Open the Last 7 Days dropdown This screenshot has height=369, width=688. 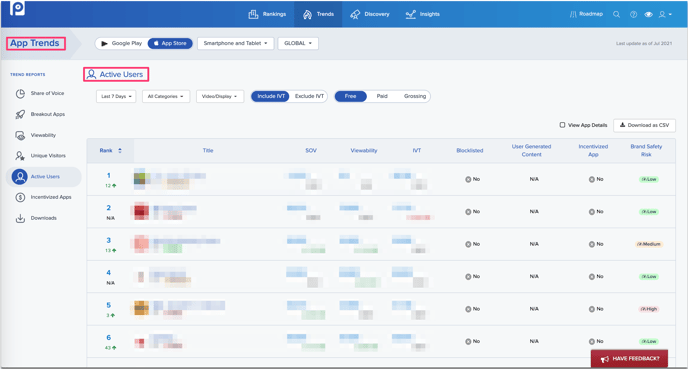pos(116,97)
